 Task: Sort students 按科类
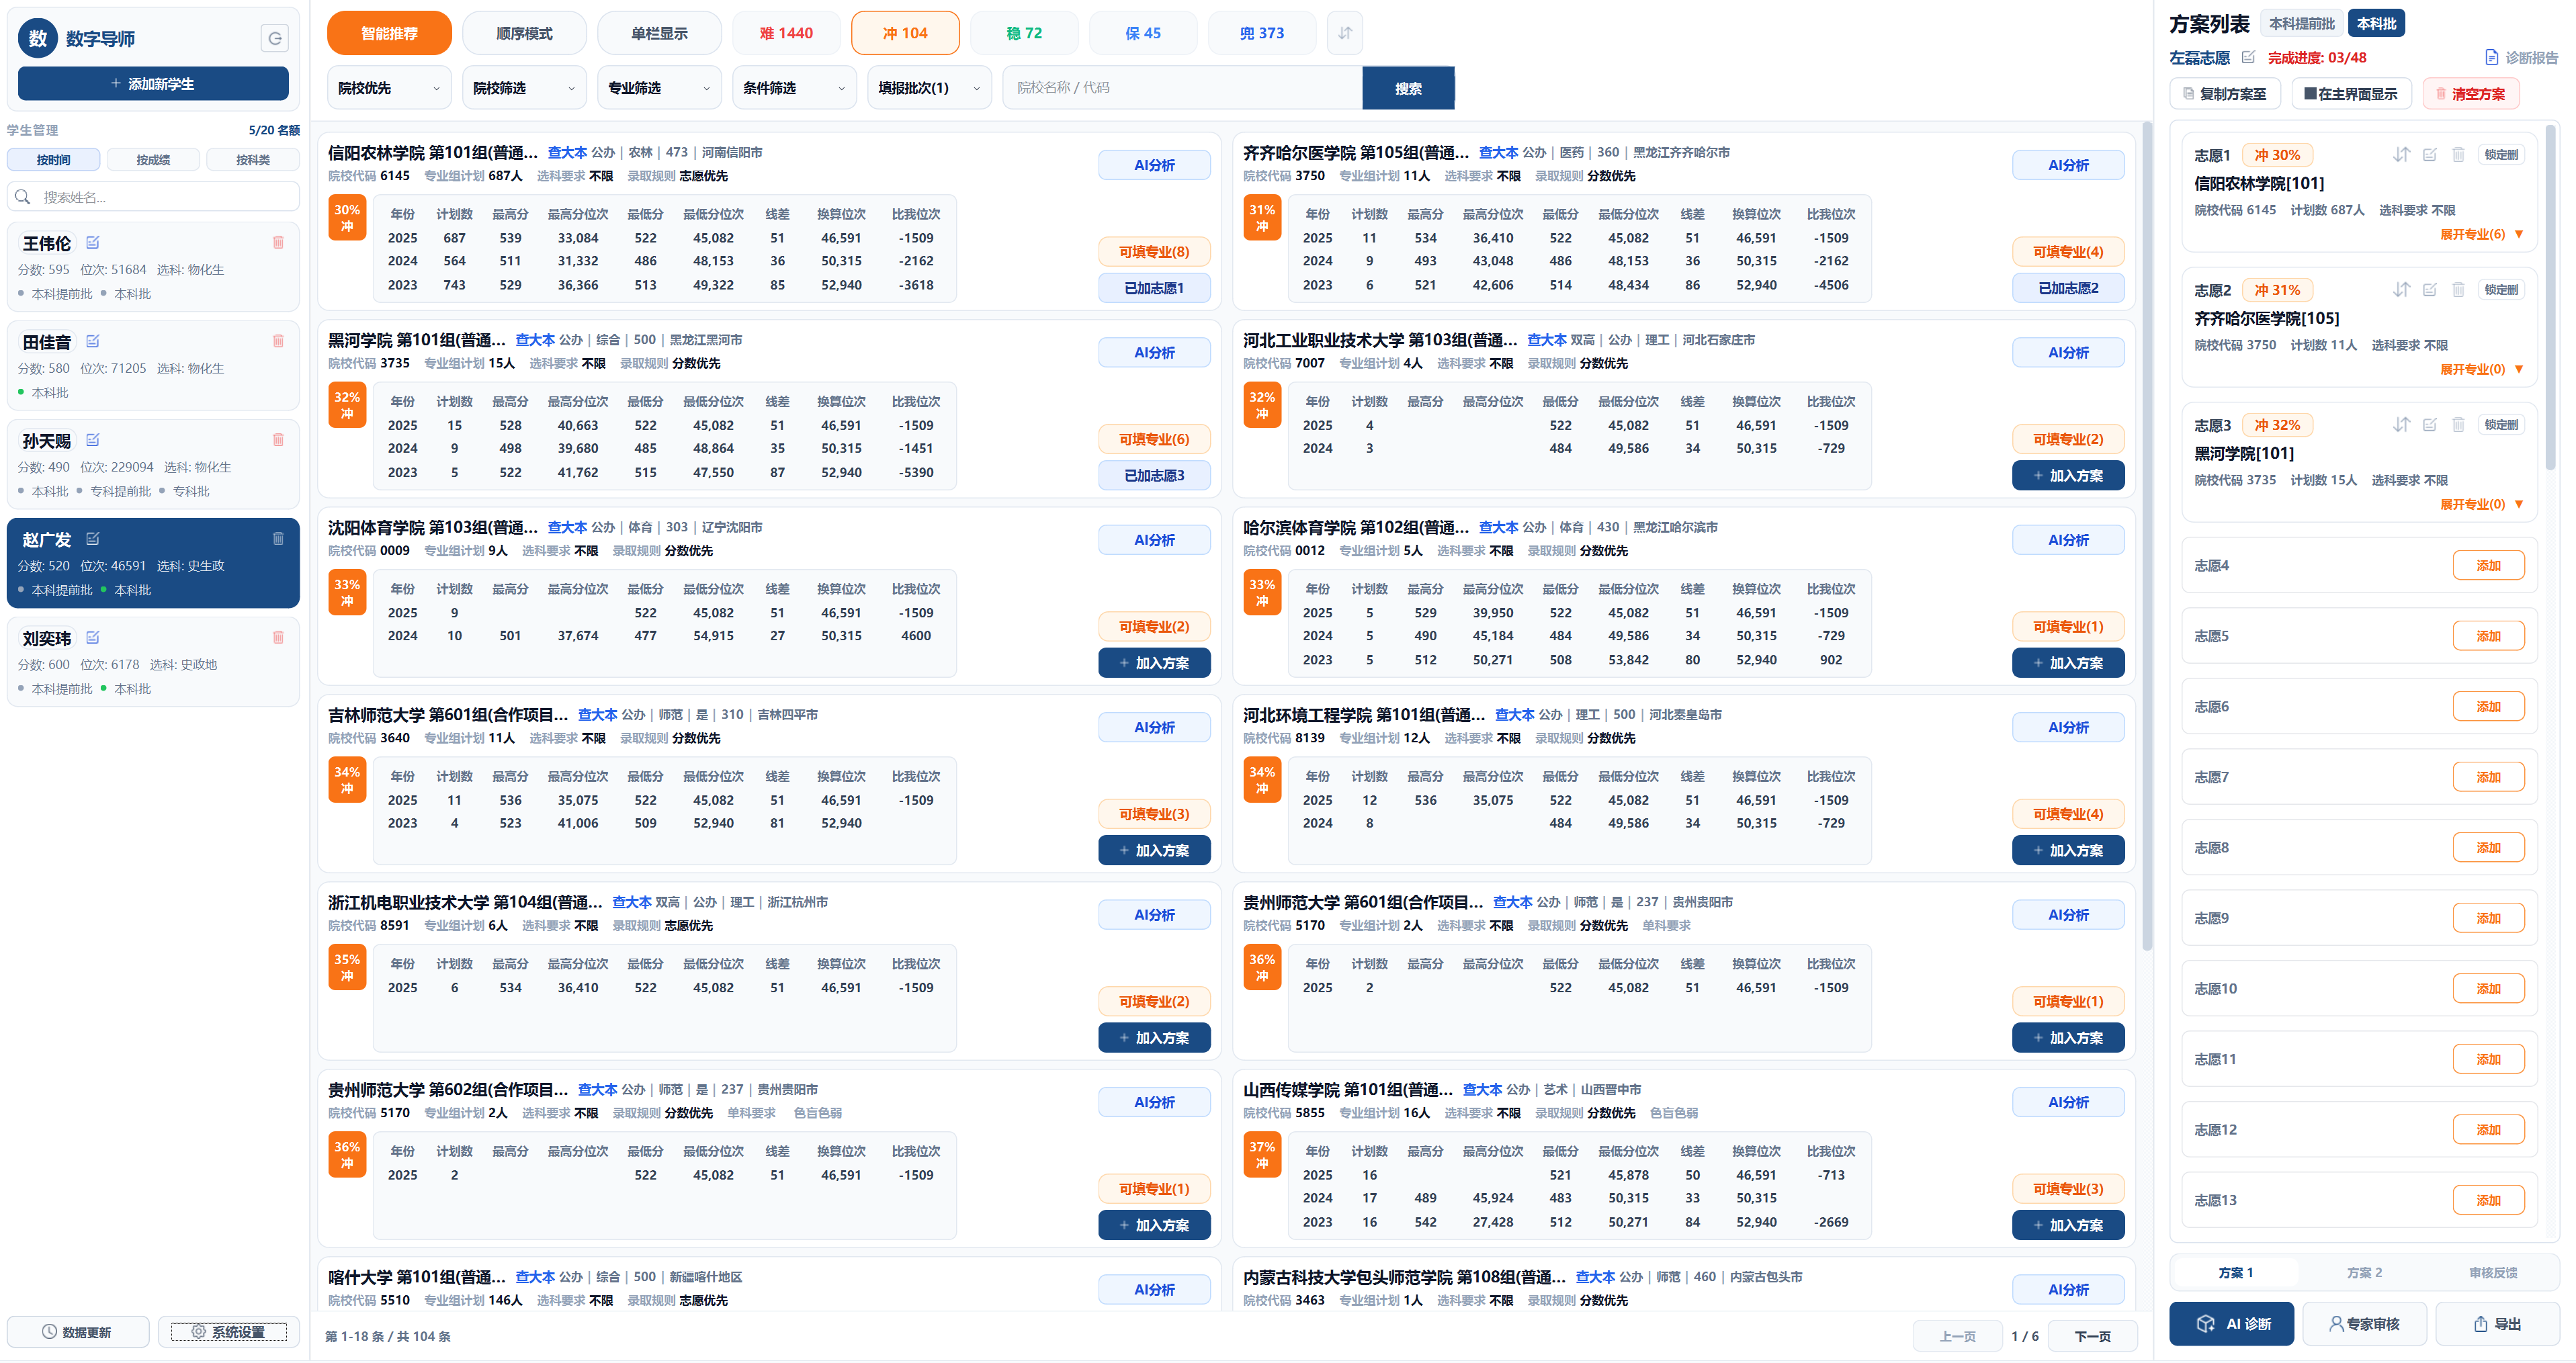(252, 160)
